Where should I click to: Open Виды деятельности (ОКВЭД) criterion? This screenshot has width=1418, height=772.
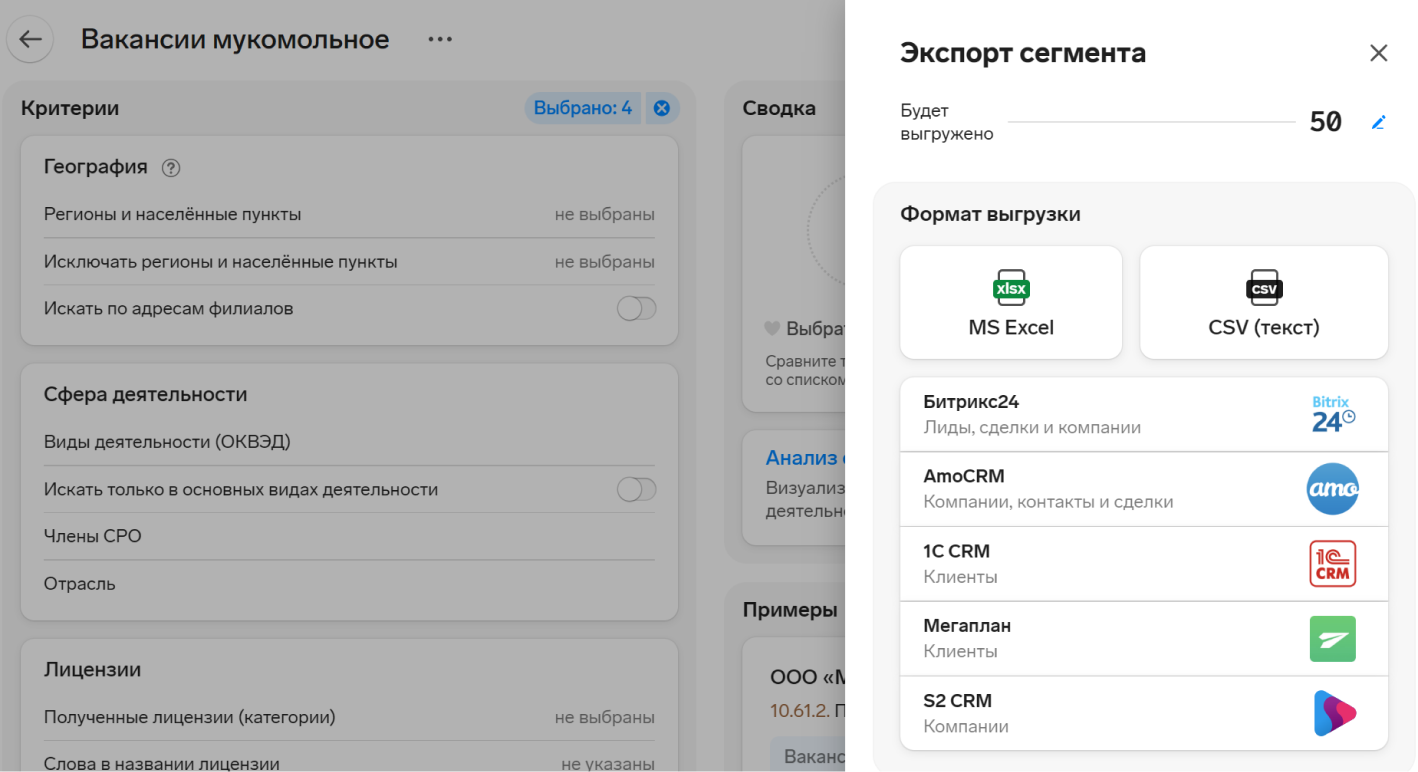pyautogui.click(x=349, y=442)
